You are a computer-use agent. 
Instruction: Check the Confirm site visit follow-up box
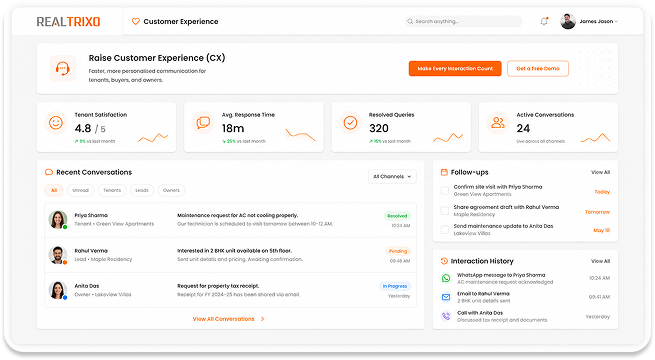click(445, 190)
